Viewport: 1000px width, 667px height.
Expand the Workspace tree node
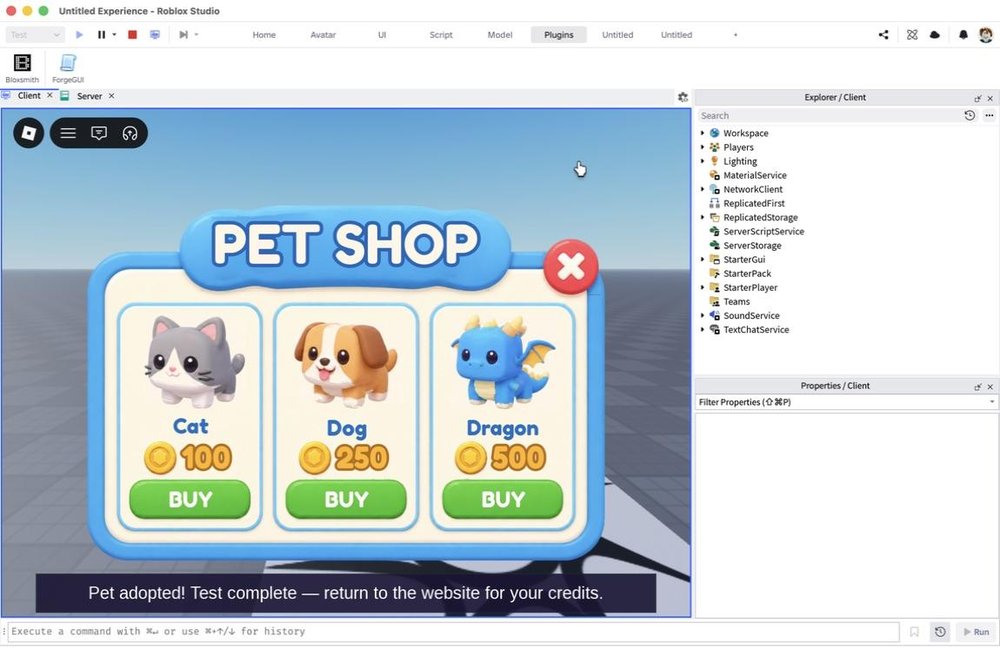tap(702, 133)
